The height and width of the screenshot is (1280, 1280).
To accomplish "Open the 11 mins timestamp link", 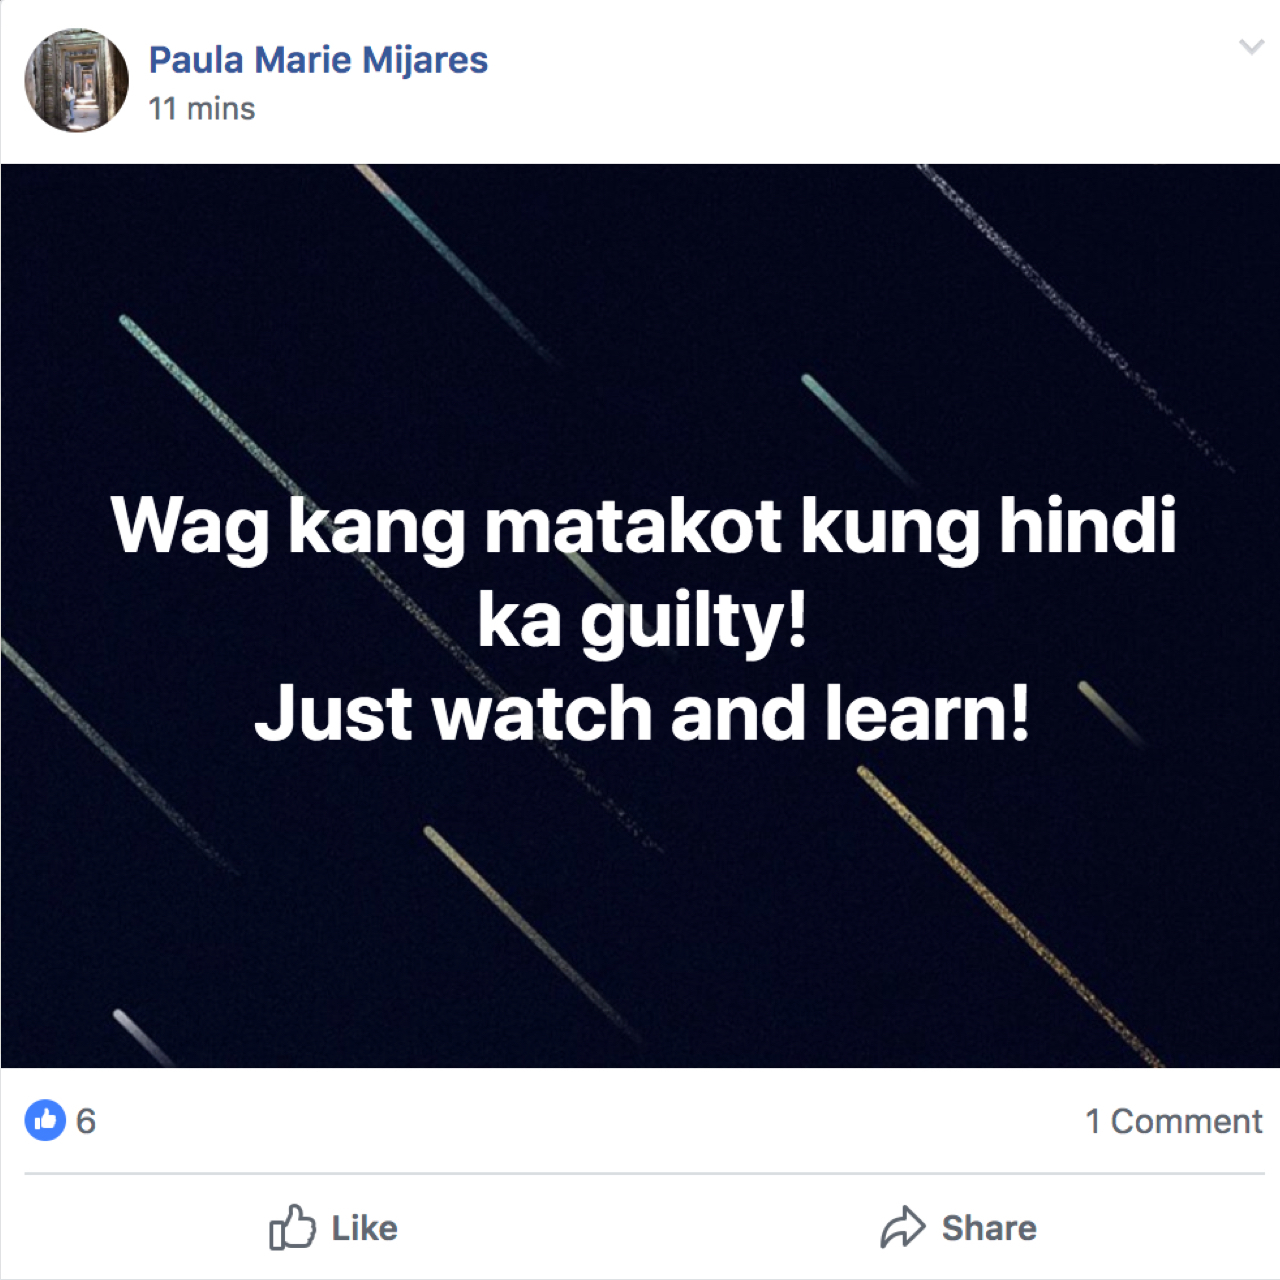I will (202, 108).
